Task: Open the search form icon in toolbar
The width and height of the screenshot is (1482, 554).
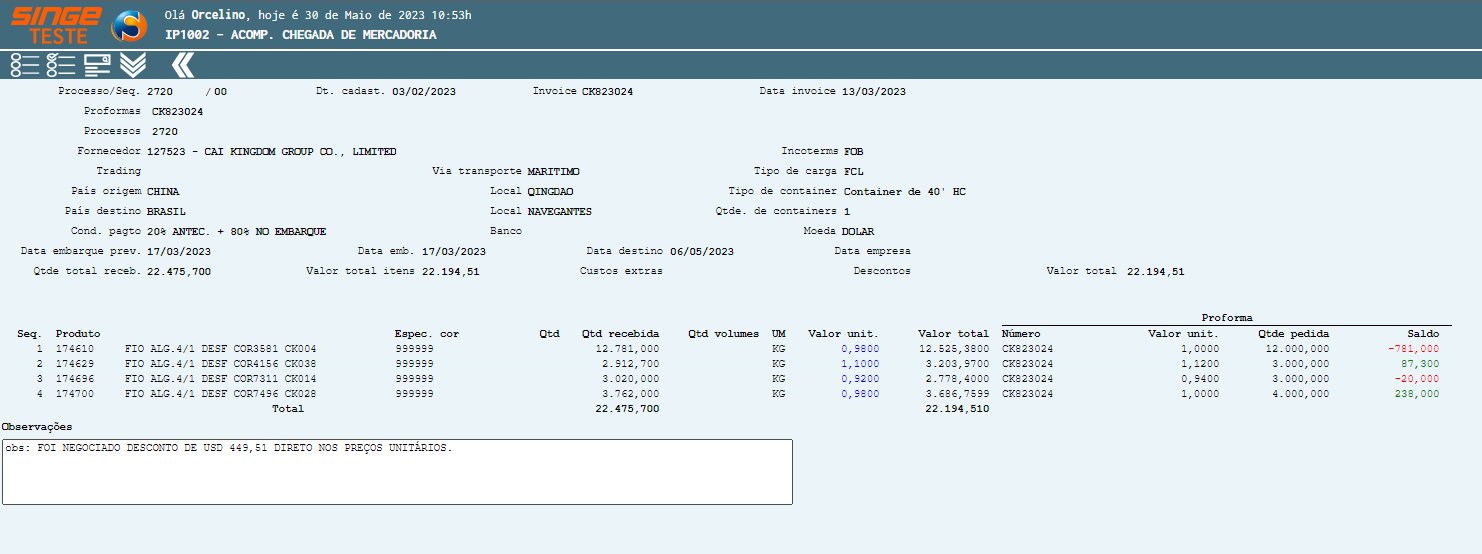Action: 97,65
